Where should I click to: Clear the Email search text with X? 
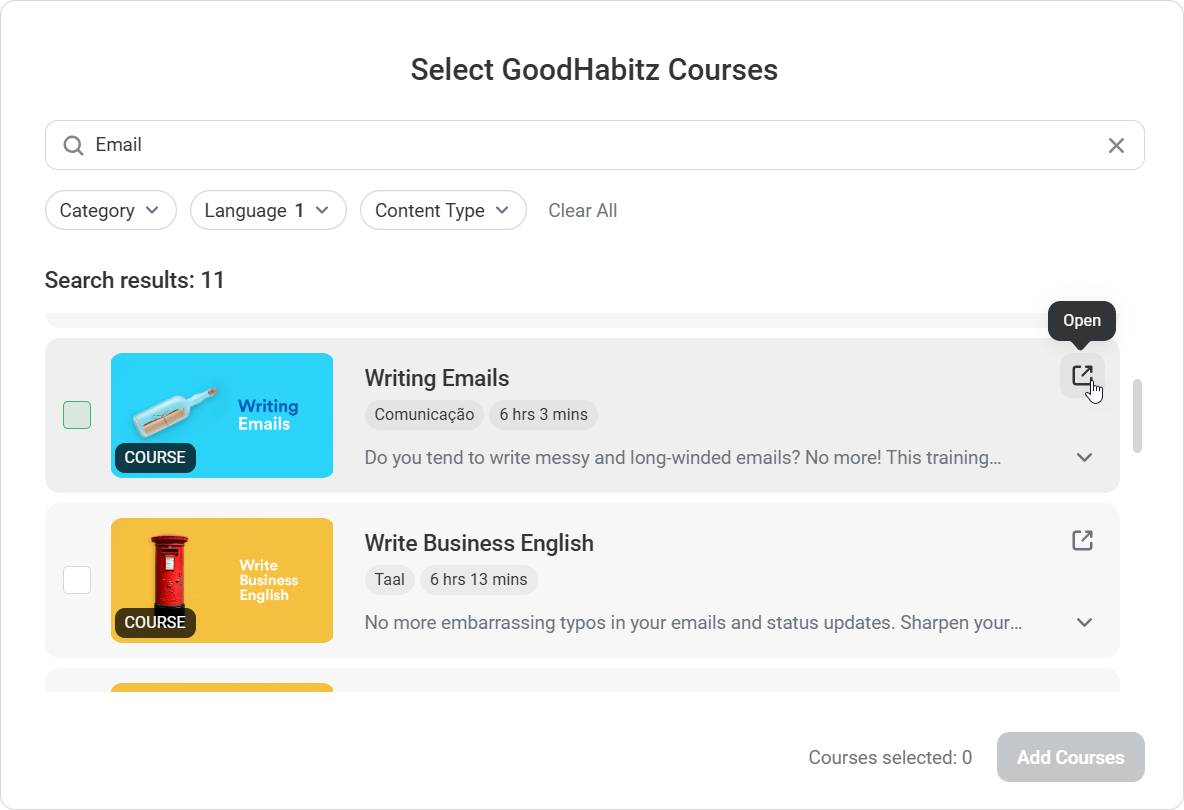click(1116, 145)
